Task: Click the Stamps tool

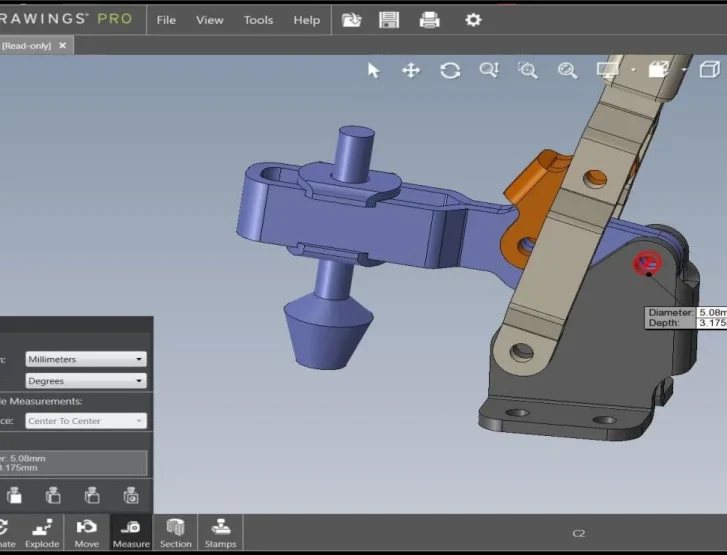Action: [x=220, y=533]
